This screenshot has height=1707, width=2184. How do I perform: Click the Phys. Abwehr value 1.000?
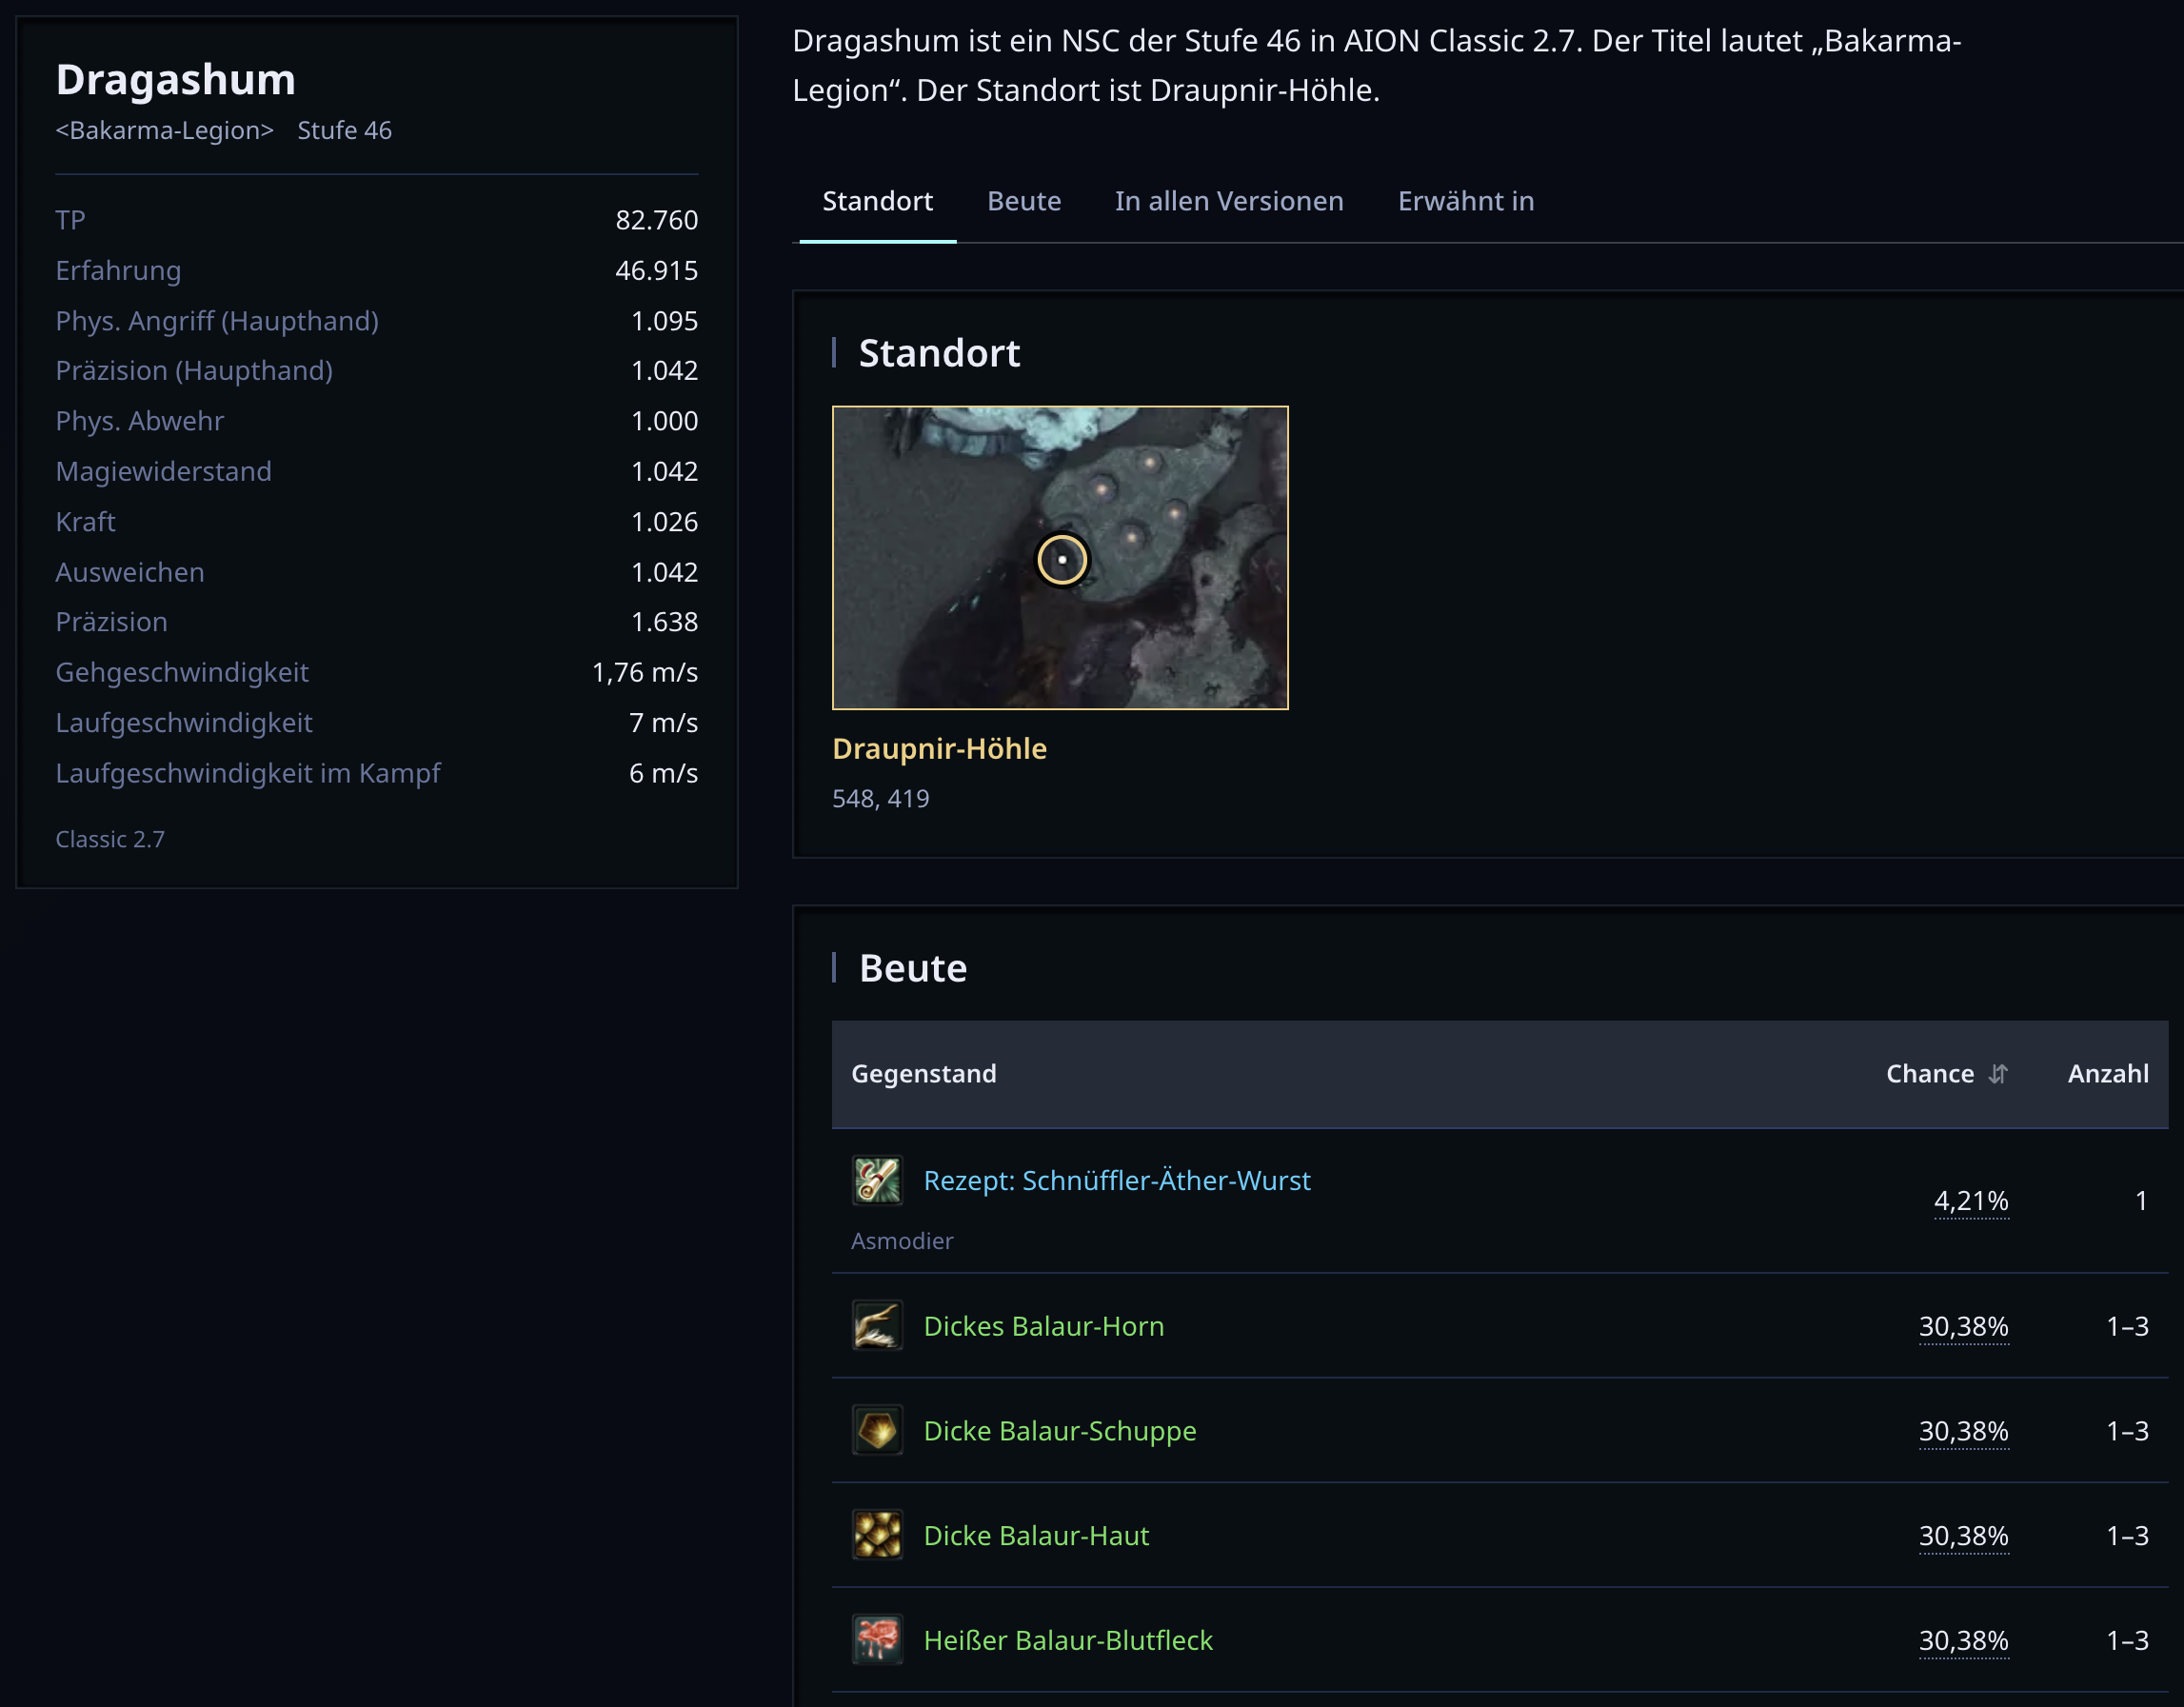[664, 421]
